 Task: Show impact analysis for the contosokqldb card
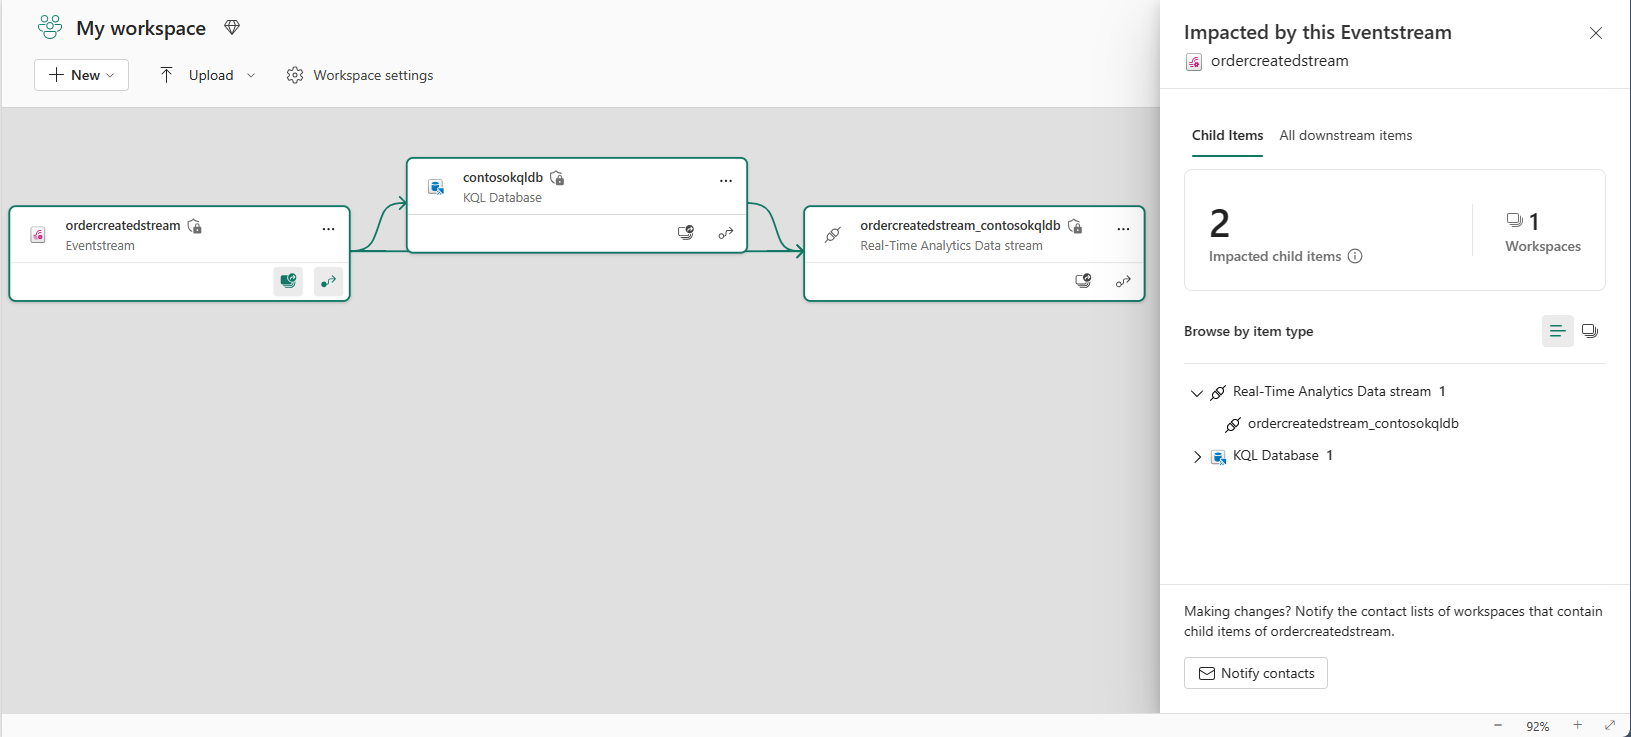[686, 233]
